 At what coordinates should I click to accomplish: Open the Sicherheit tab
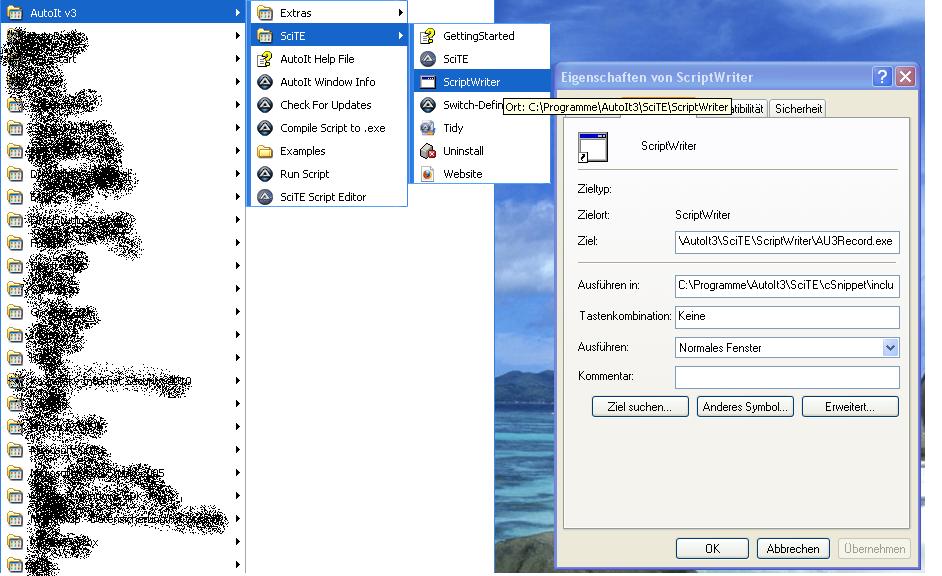[x=798, y=109]
